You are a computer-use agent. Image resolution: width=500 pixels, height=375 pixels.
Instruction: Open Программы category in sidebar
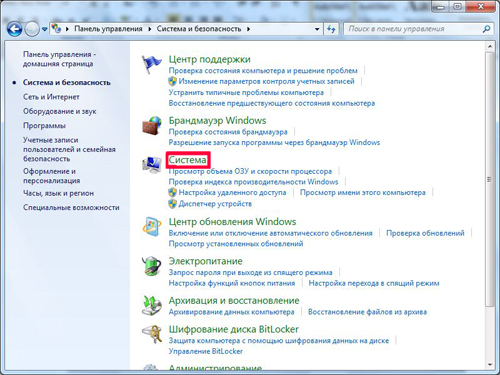click(44, 126)
